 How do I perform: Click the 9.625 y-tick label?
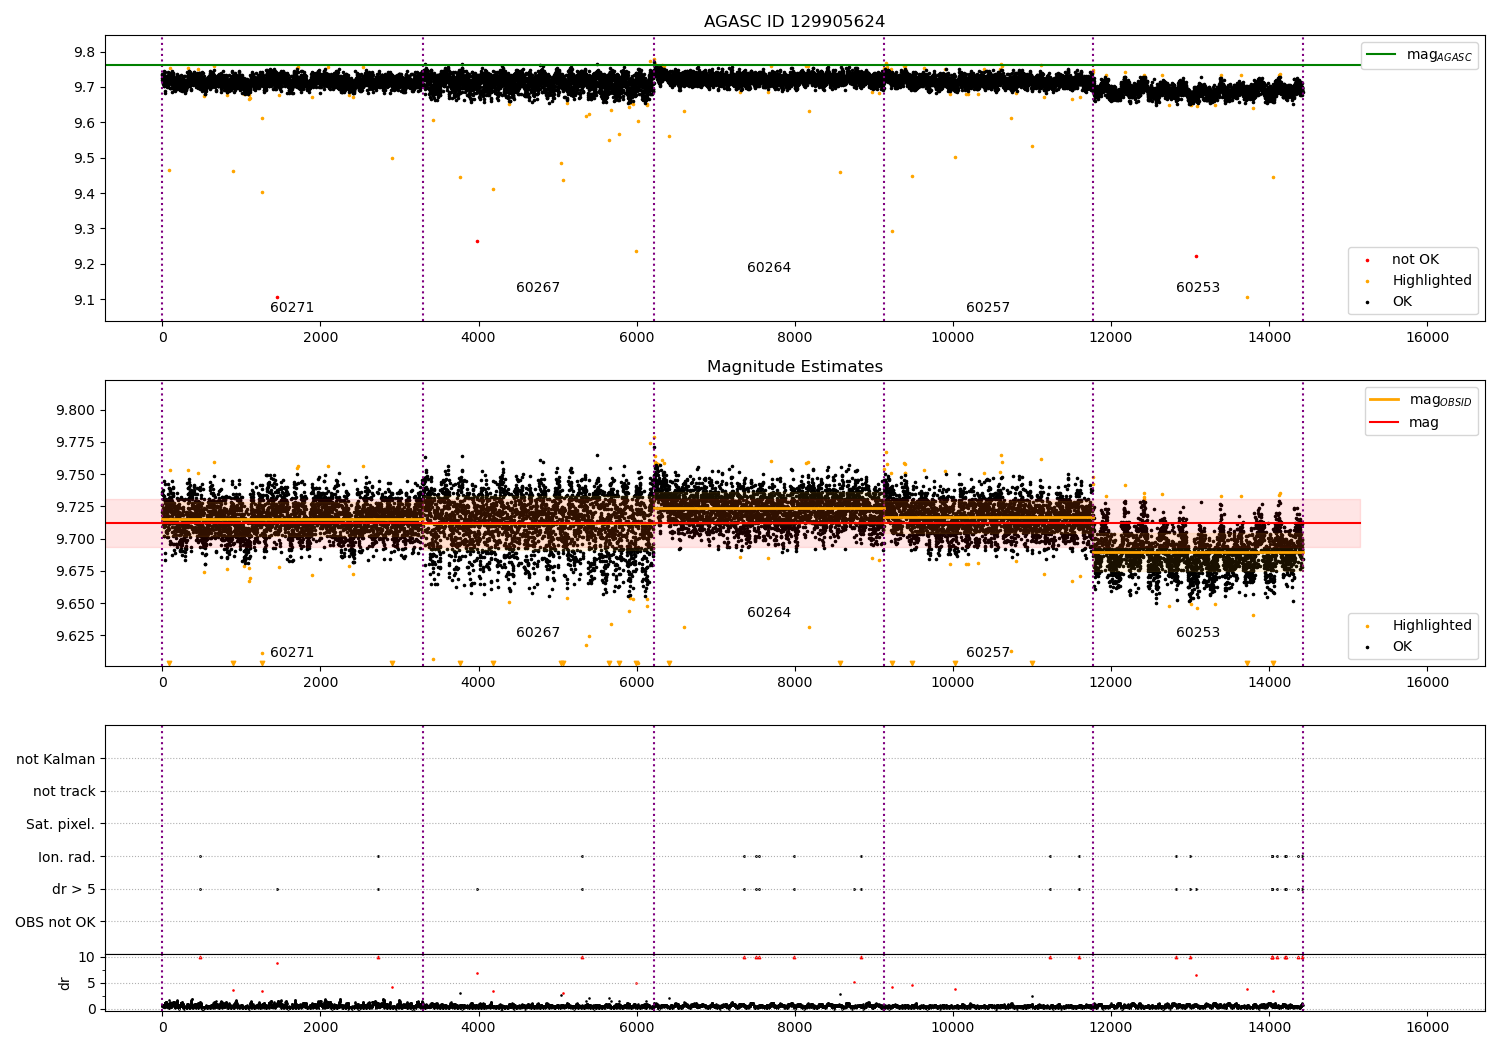(x=76, y=636)
